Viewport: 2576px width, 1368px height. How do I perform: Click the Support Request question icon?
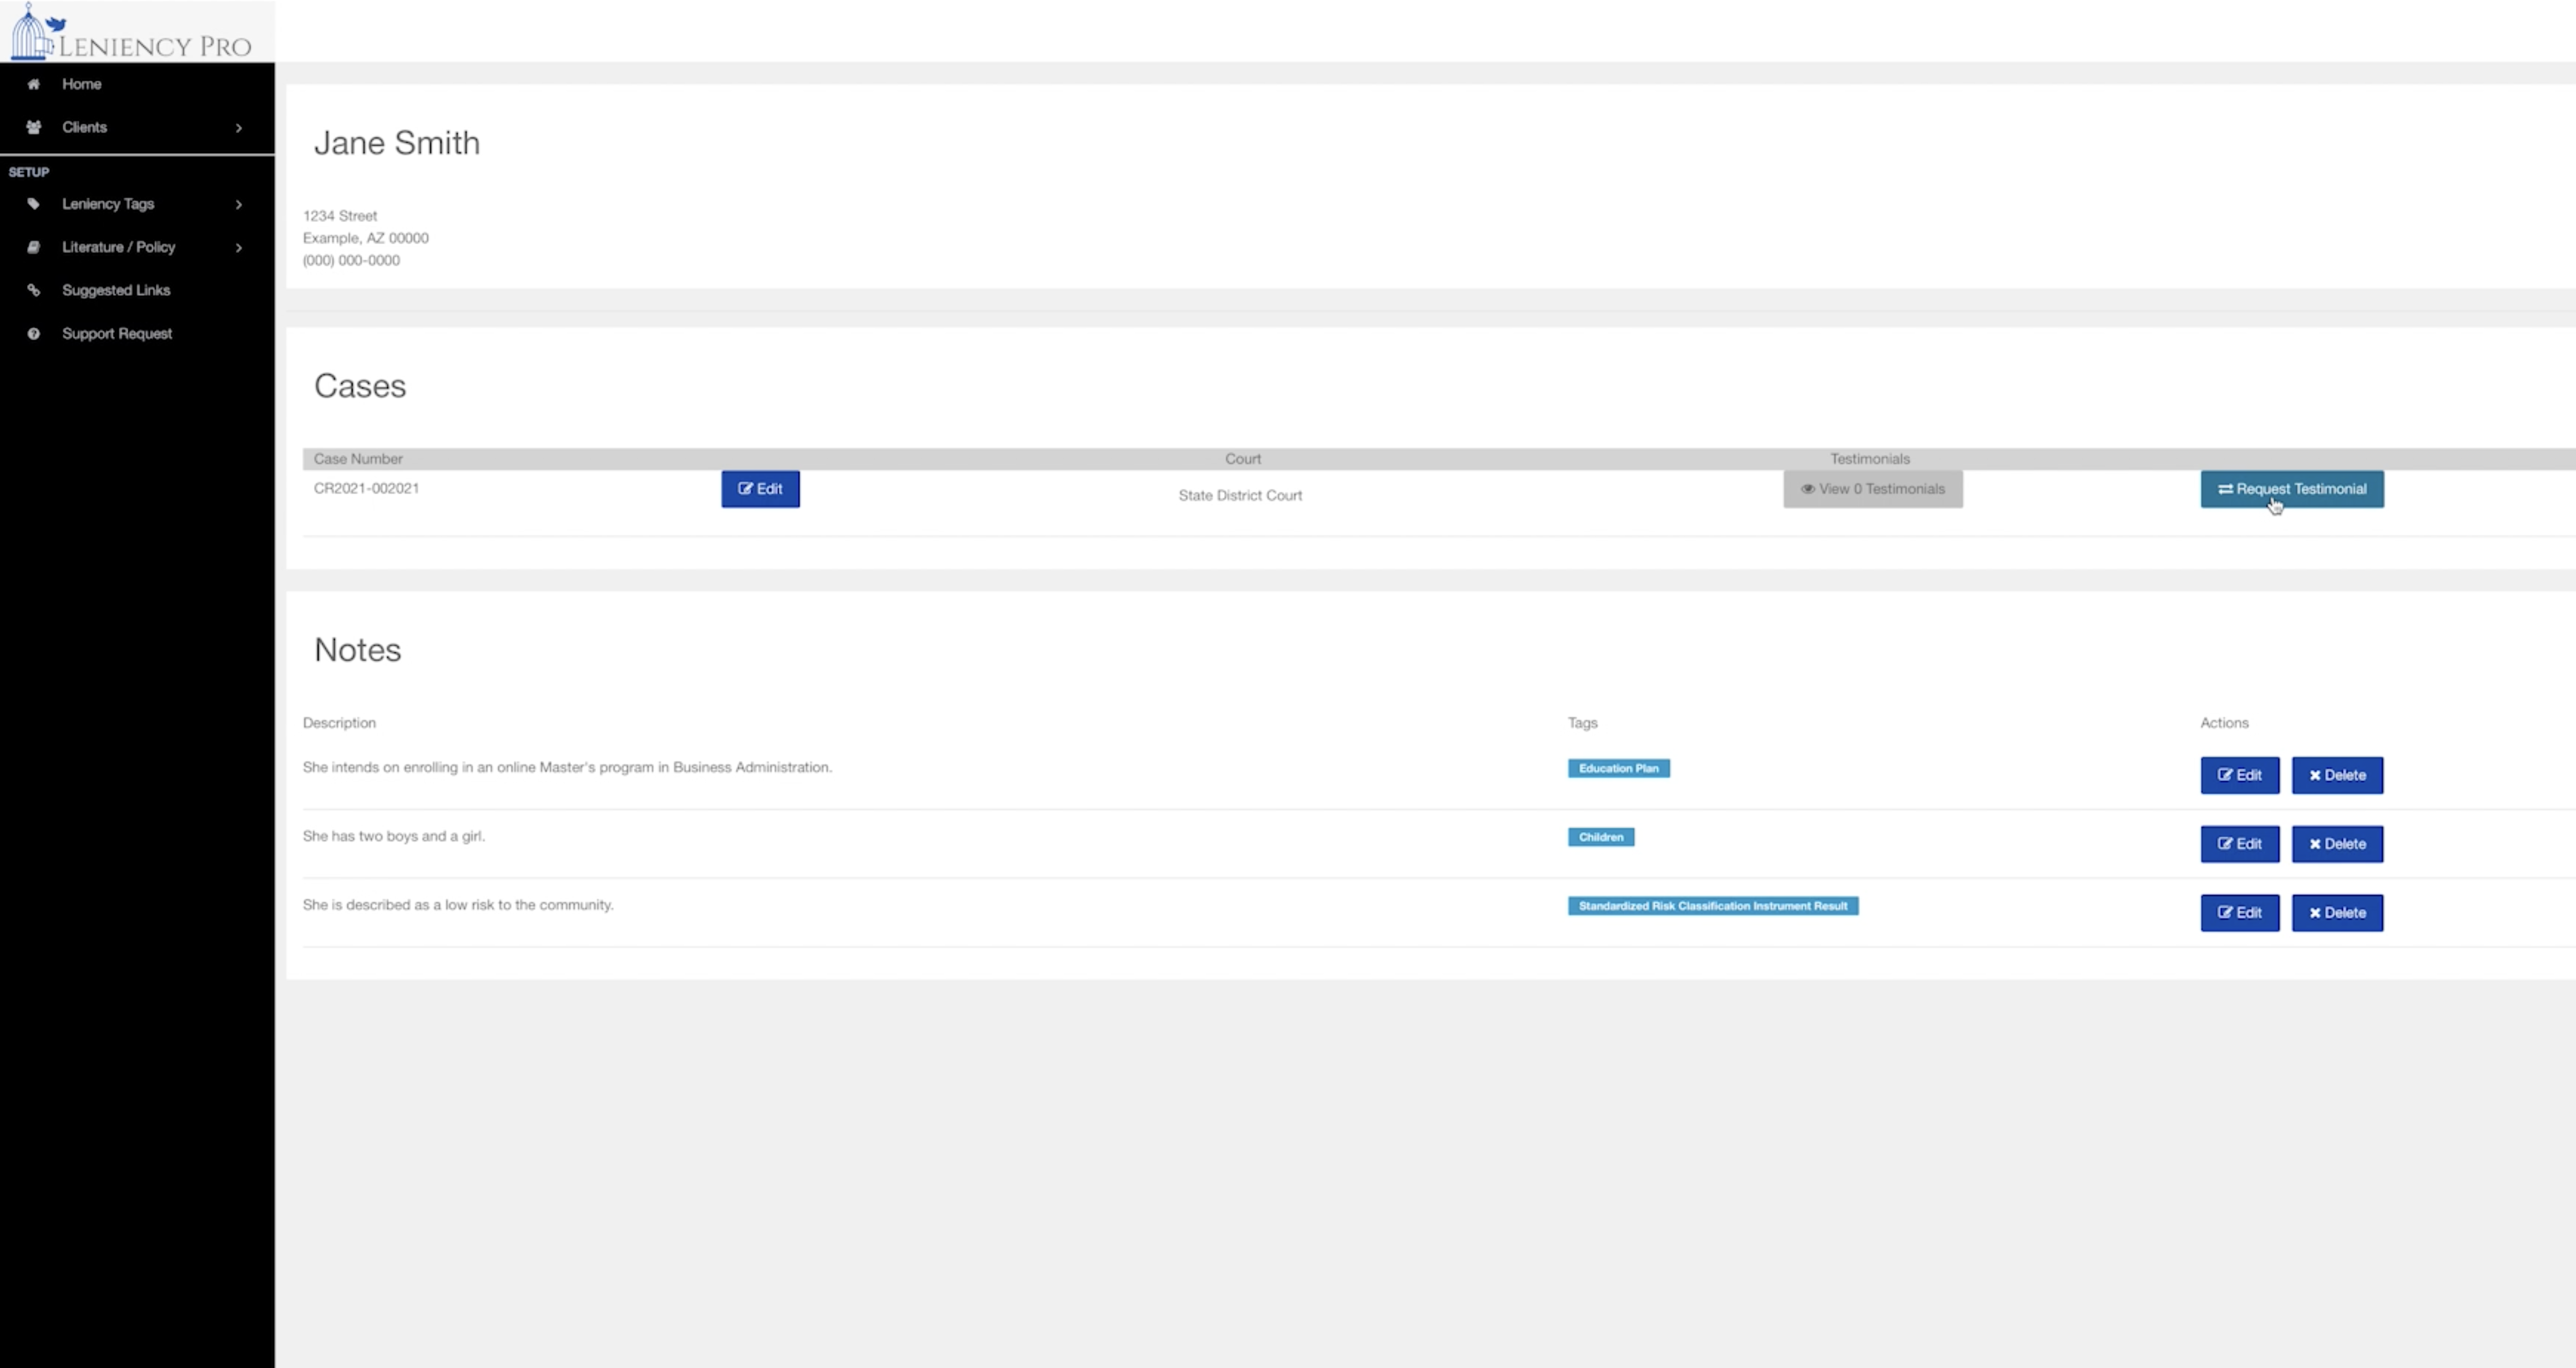click(x=34, y=334)
